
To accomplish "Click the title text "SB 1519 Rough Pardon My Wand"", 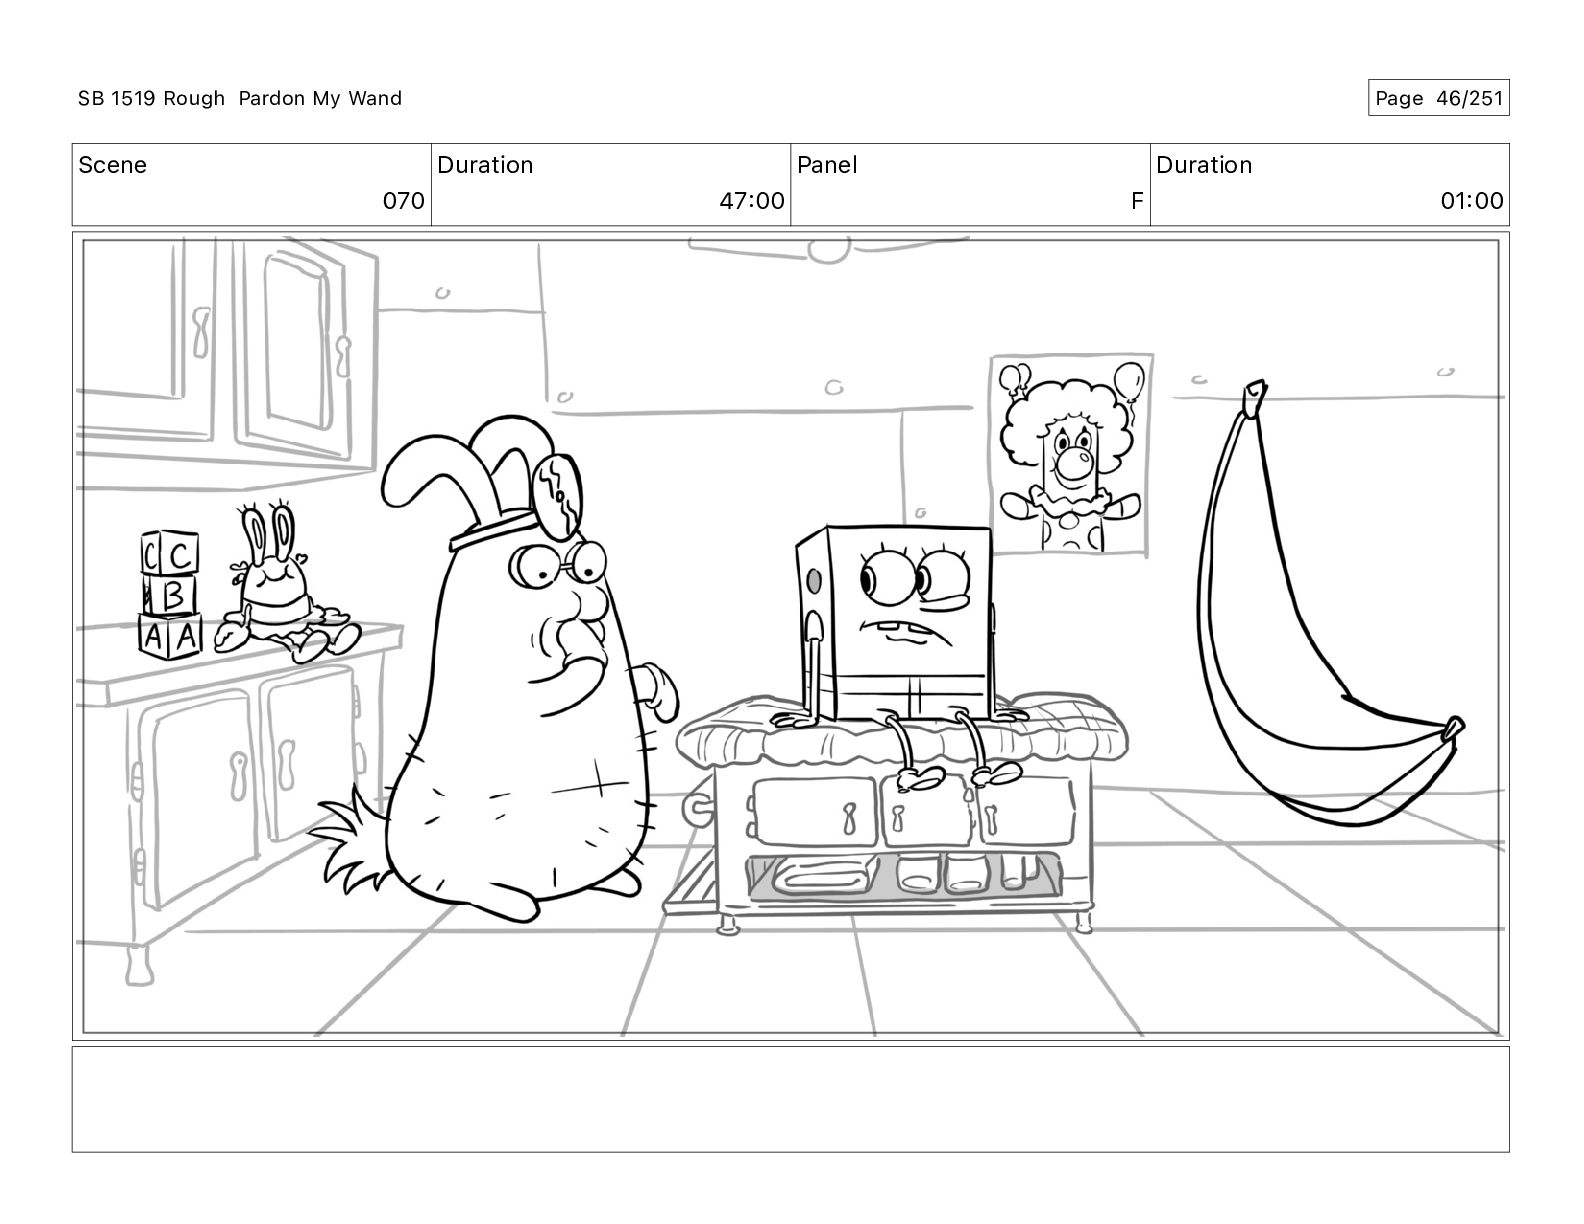I will tap(240, 98).
